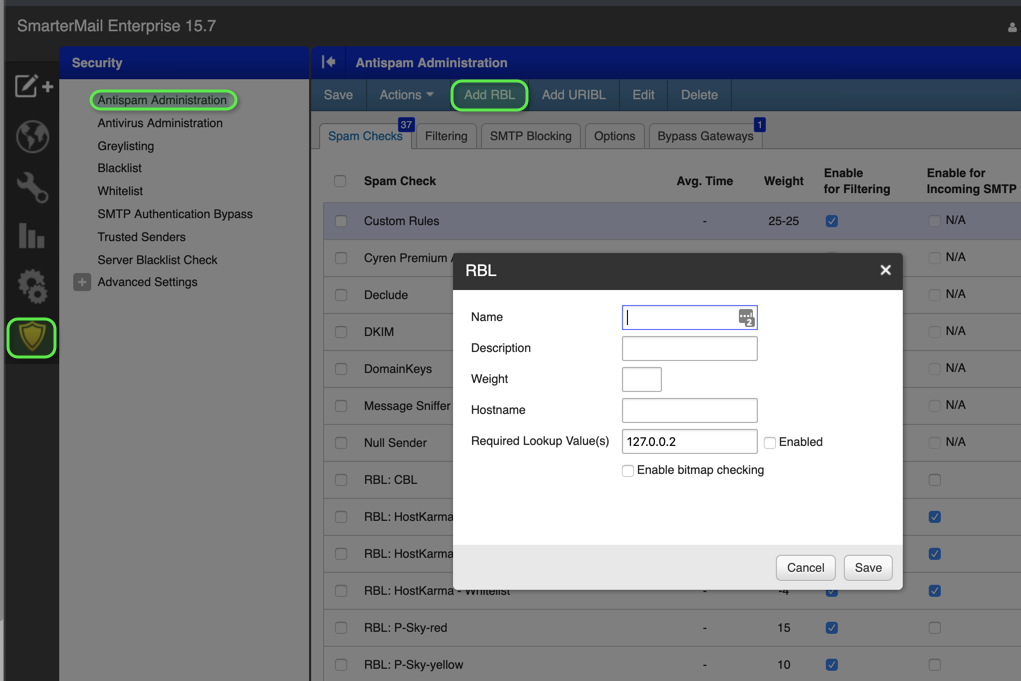Open the SMTP Blocking tab
The image size is (1021, 681).
(530, 136)
